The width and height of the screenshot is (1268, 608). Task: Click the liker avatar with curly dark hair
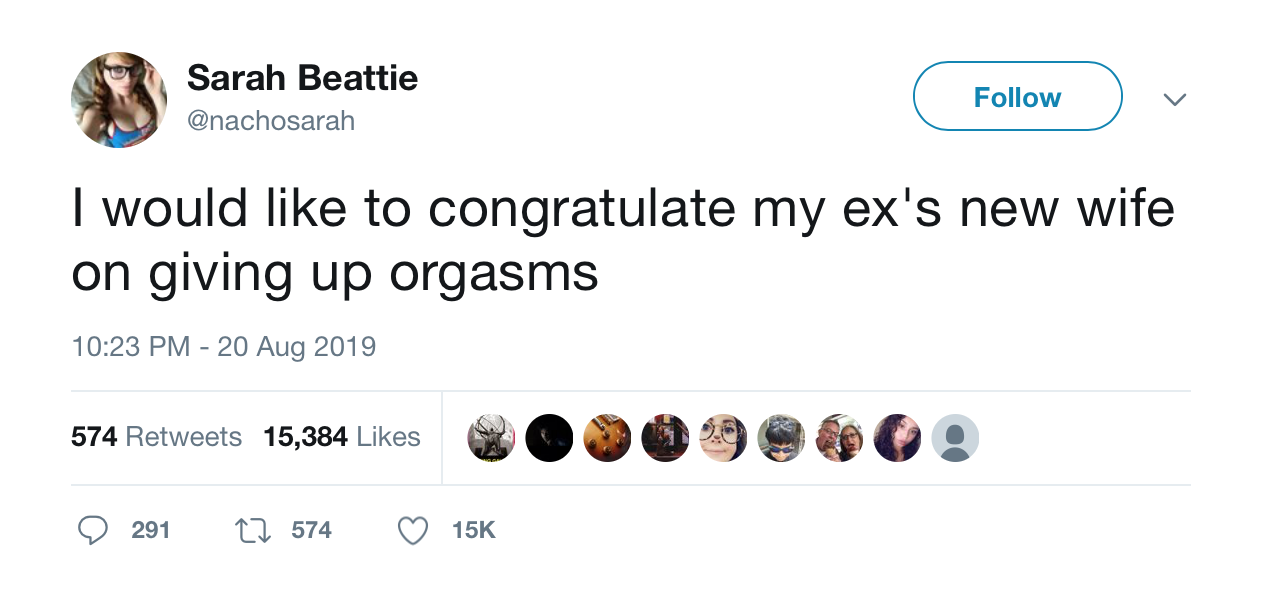[x=897, y=438]
